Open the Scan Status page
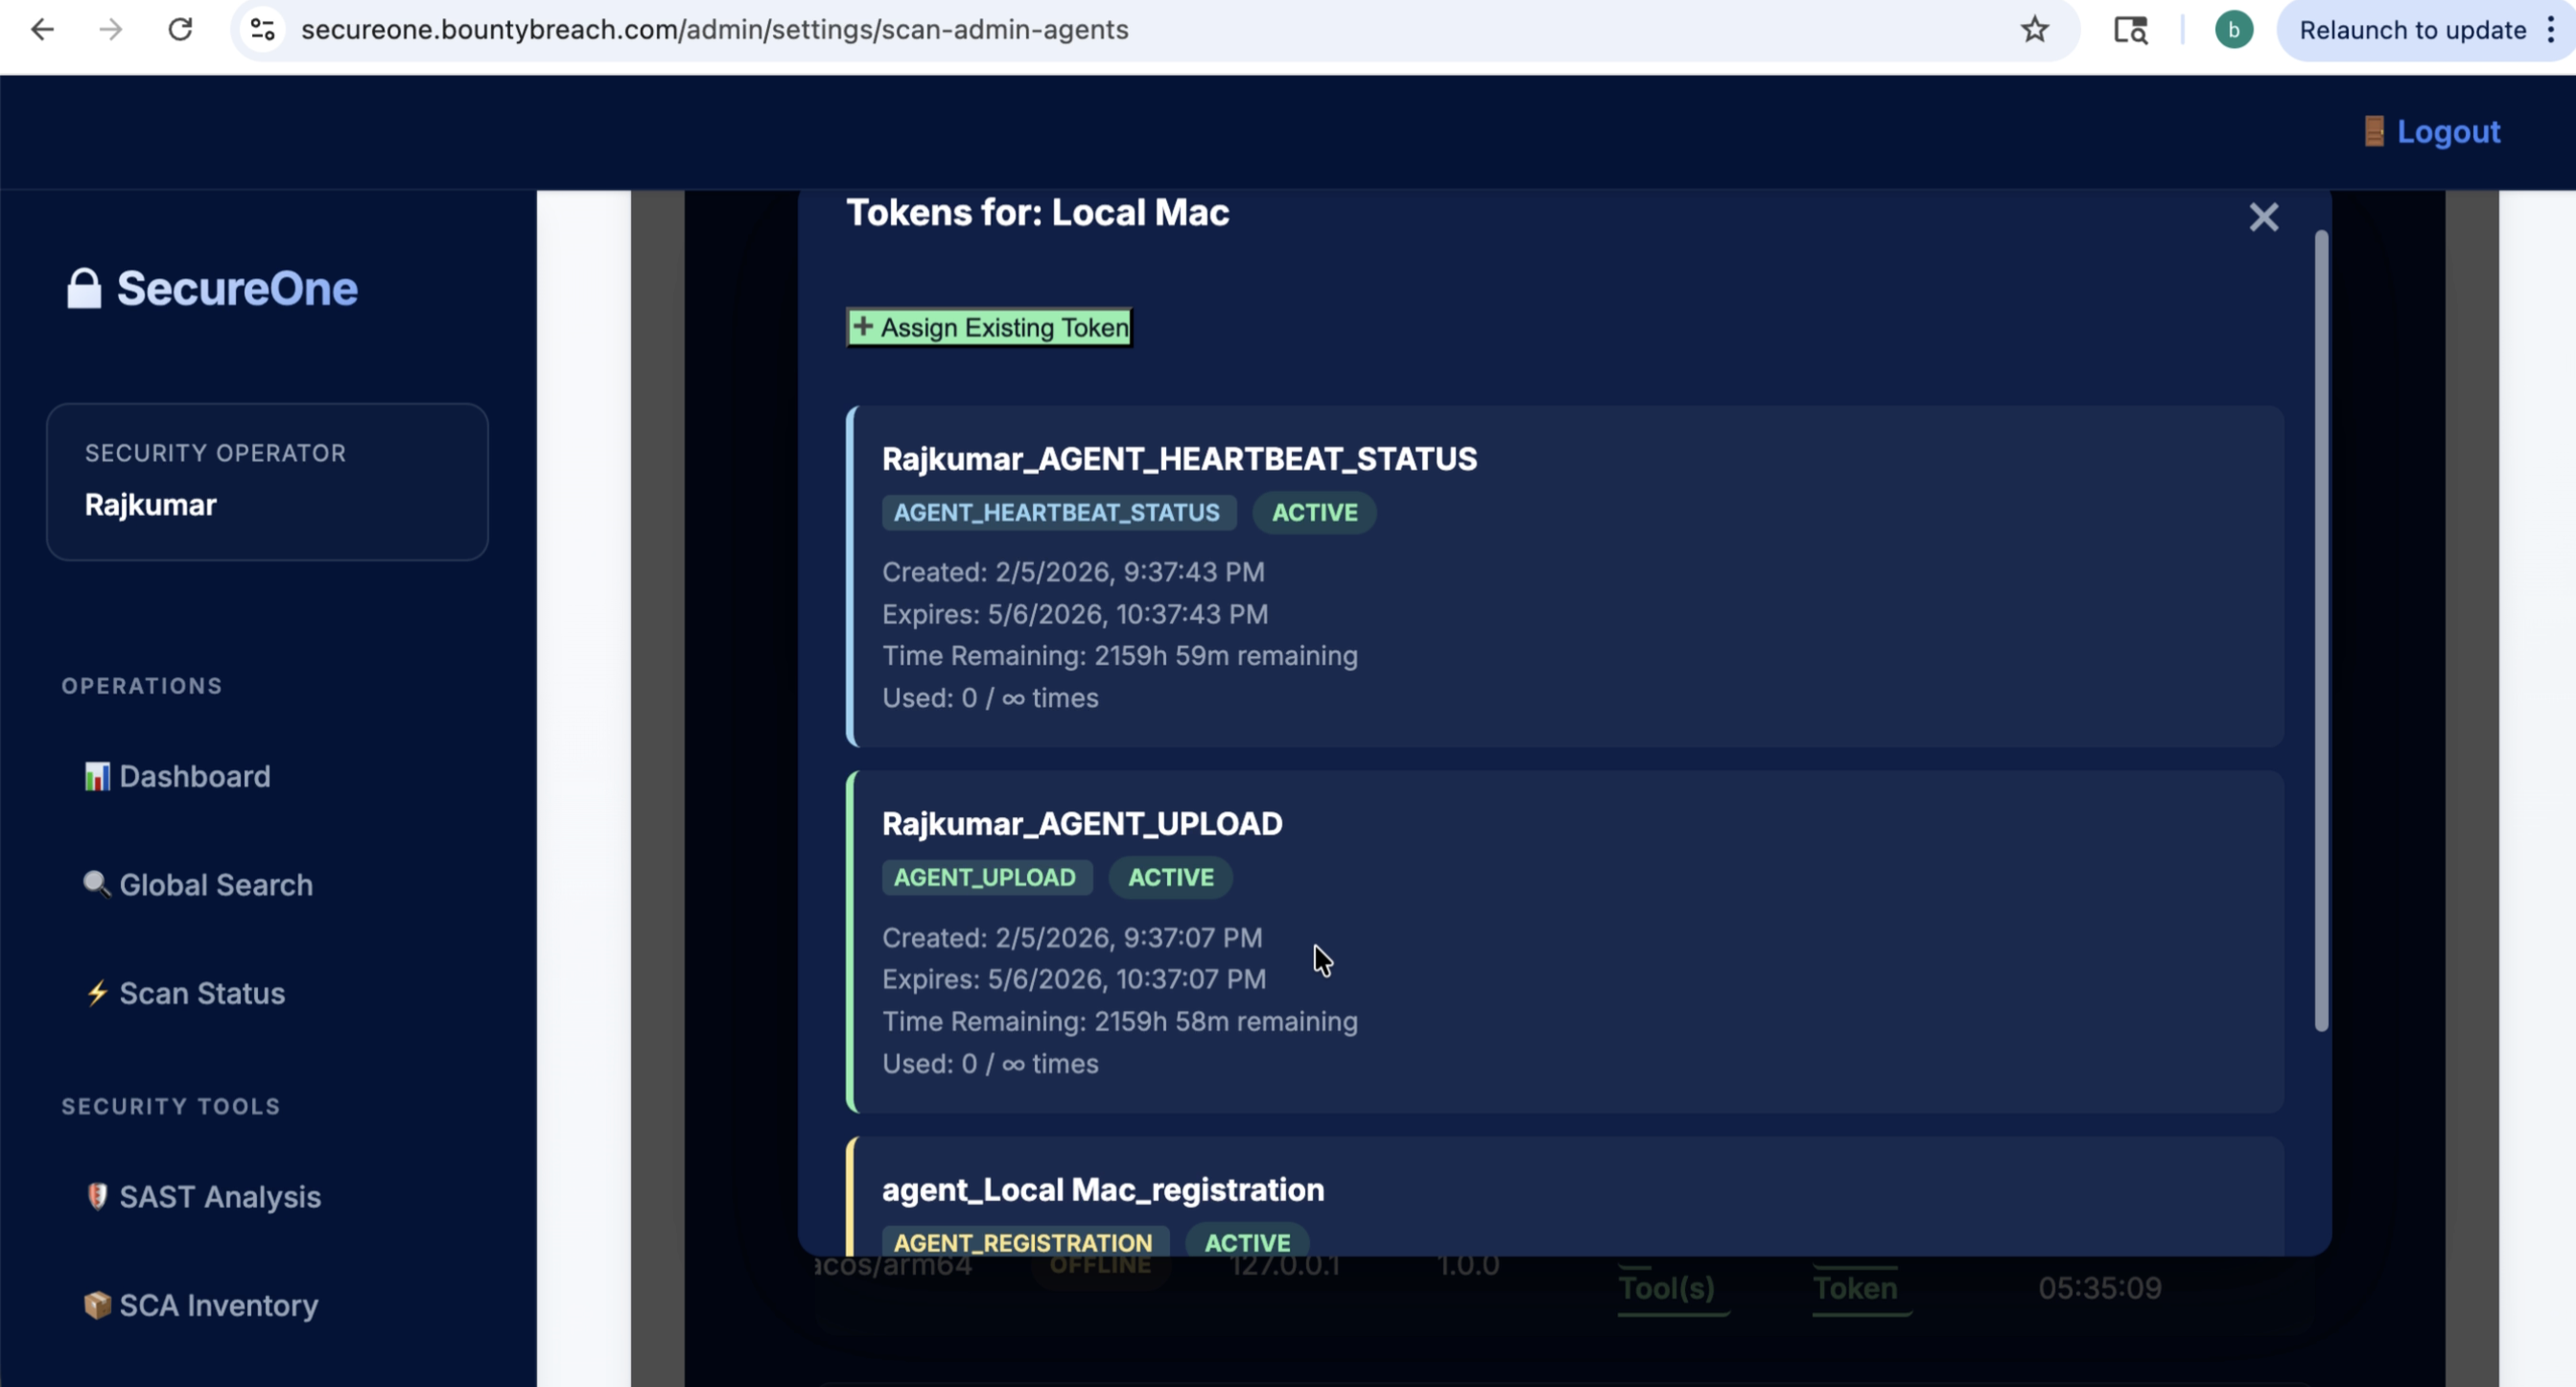 [202, 993]
